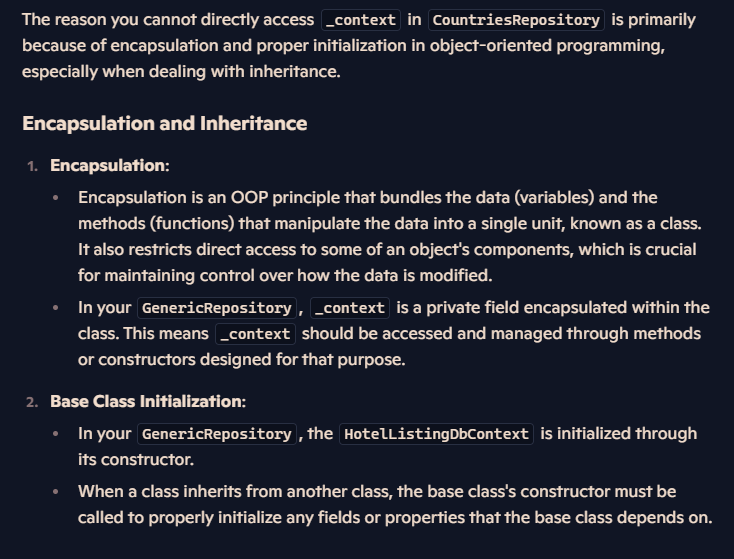Click the paragraph starting Encapsulation is an OOP principle
Viewport: 734px width, 559px height.
coord(390,236)
